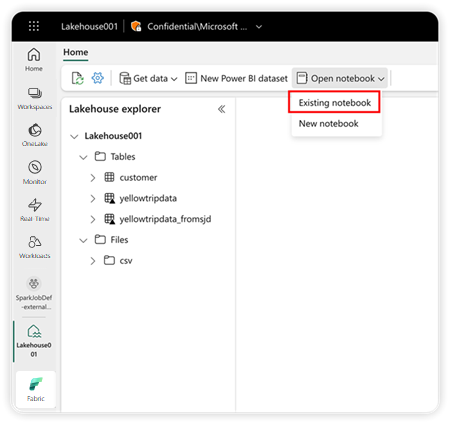Click New Power BI dataset button
450x425 pixels.
pos(236,79)
